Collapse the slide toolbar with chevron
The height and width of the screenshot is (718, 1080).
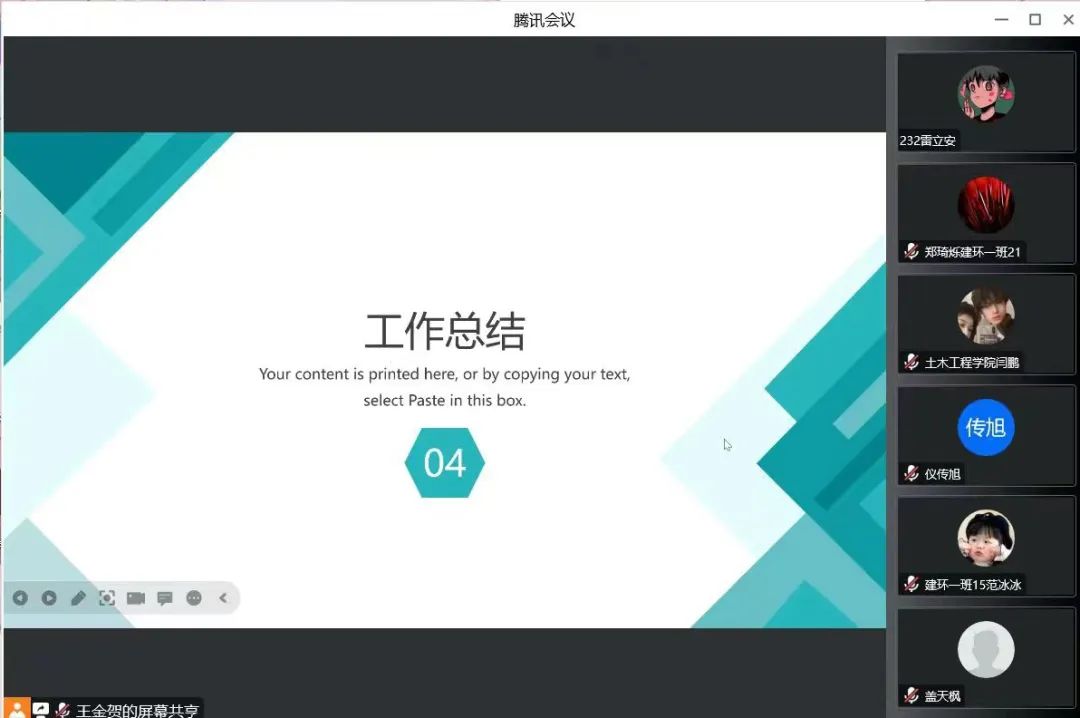[223, 598]
